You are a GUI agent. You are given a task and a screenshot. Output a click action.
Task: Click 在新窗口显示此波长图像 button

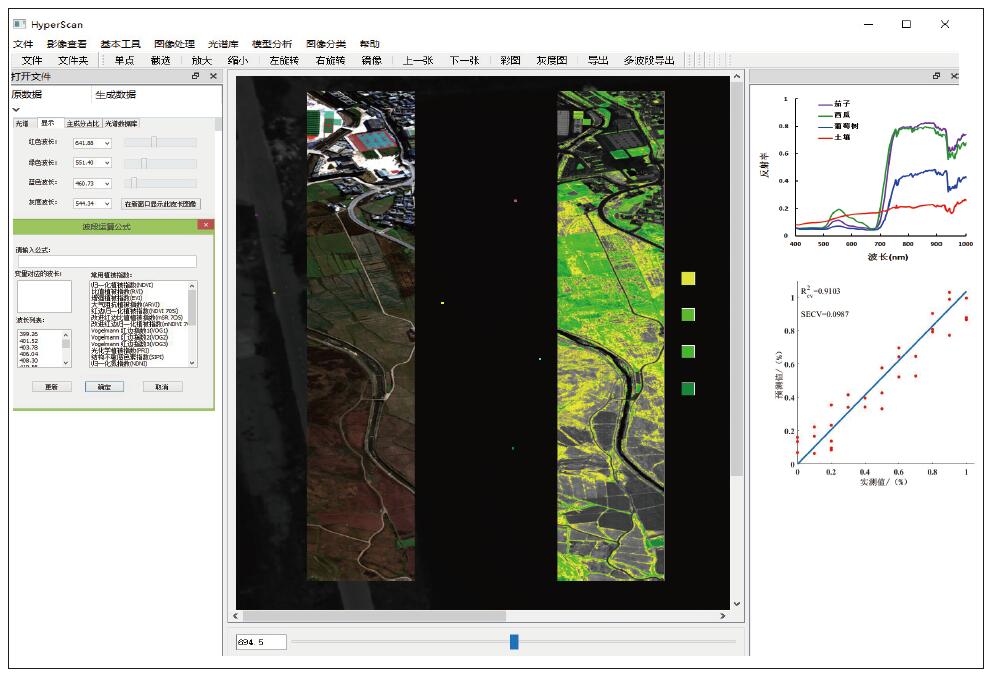coord(160,204)
